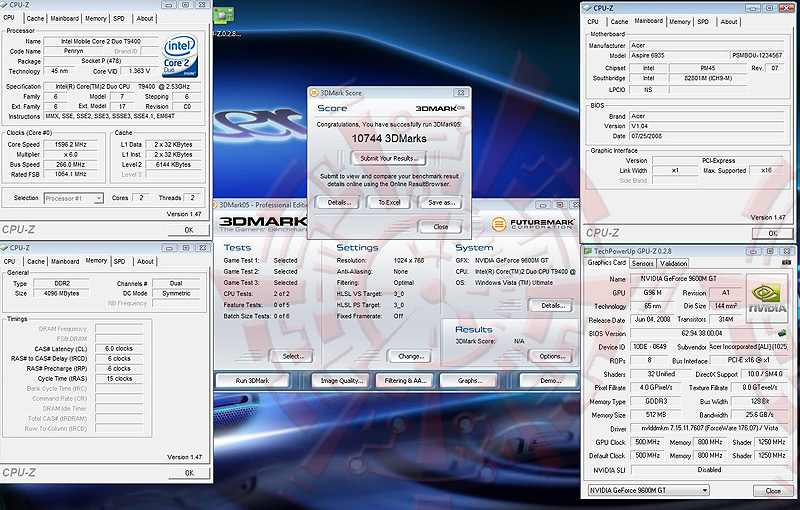Screen dimensions: 800x510
Task: Click the NVIDIA logo in GPU-Z
Action: pyautogui.click(x=766, y=298)
